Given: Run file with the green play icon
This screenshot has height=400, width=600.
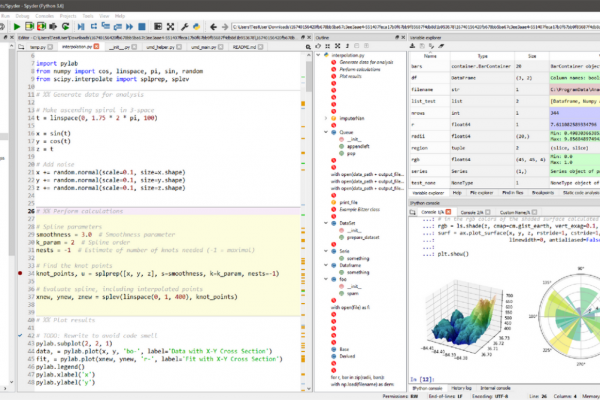Looking at the screenshot, I should pyautogui.click(x=17, y=26).
